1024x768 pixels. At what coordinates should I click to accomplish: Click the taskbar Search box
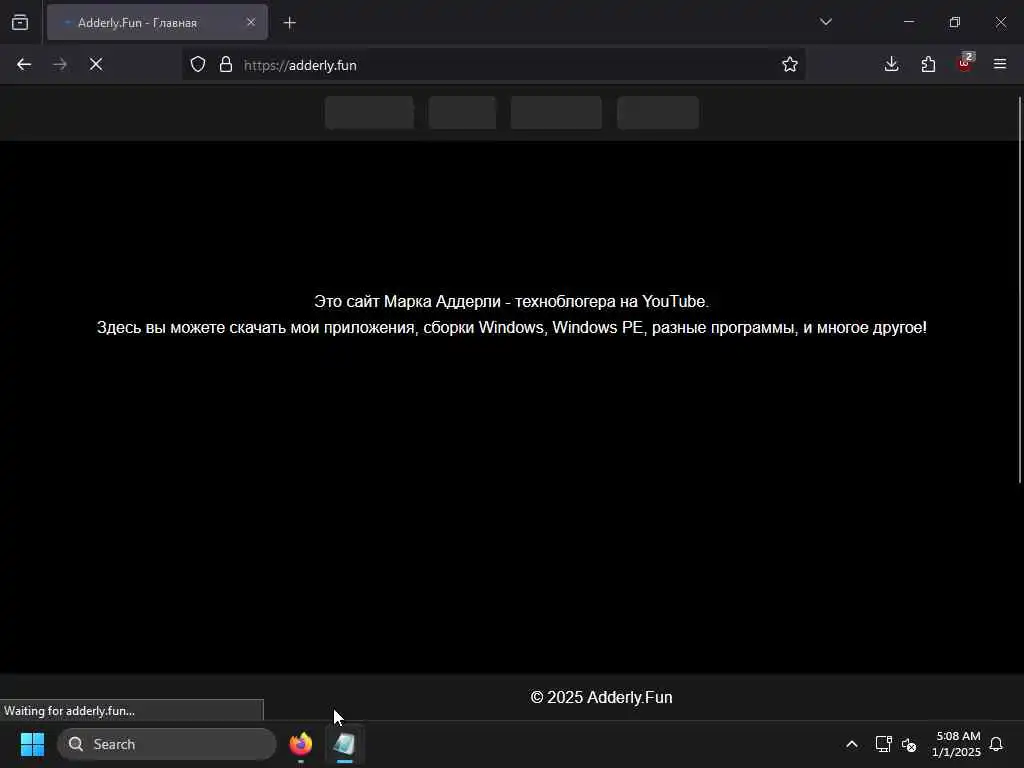coord(167,744)
